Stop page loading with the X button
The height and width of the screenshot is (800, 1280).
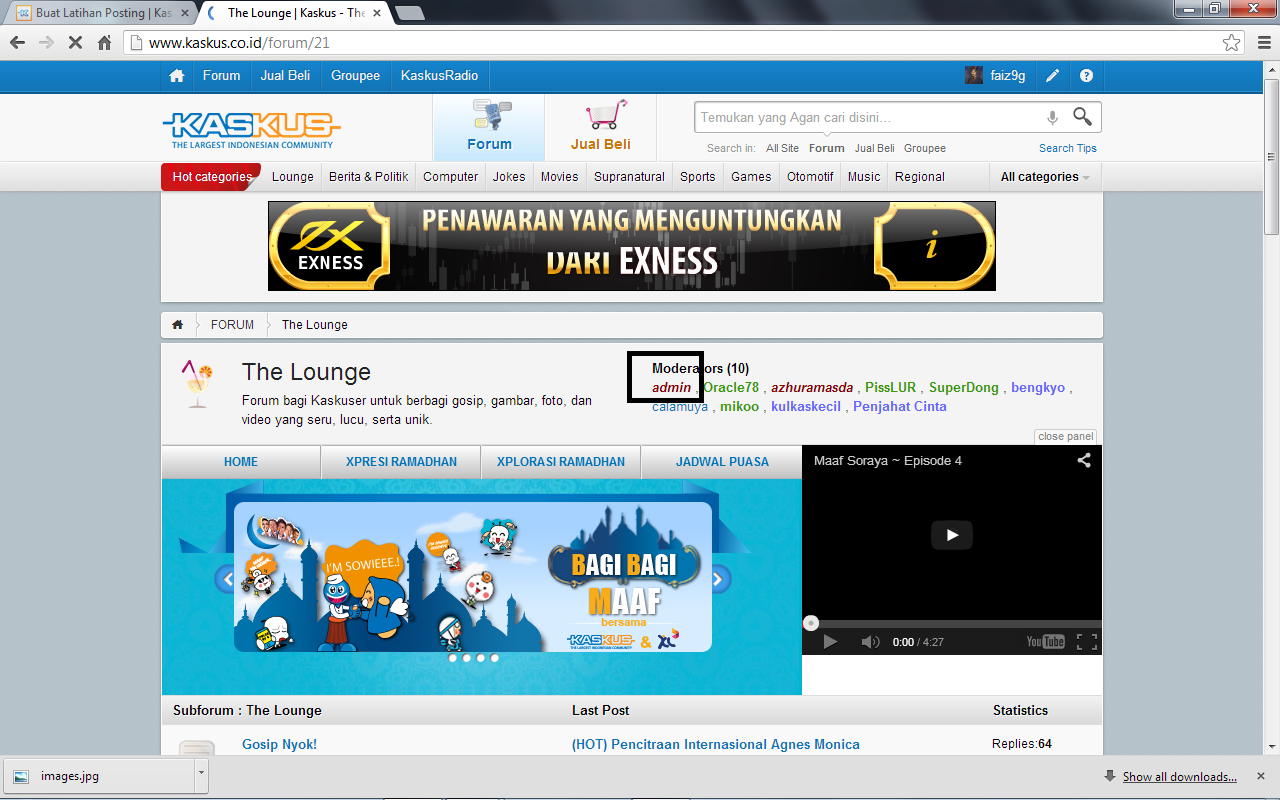pos(75,43)
